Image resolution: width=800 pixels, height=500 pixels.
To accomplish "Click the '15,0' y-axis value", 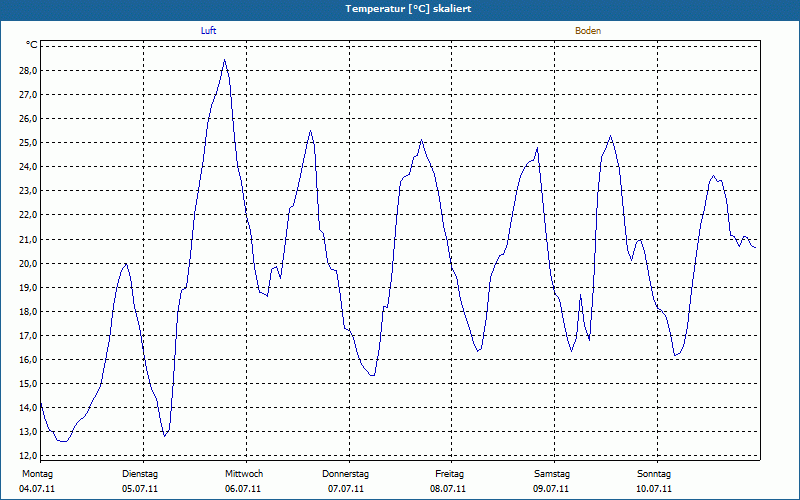I will click(28, 384).
